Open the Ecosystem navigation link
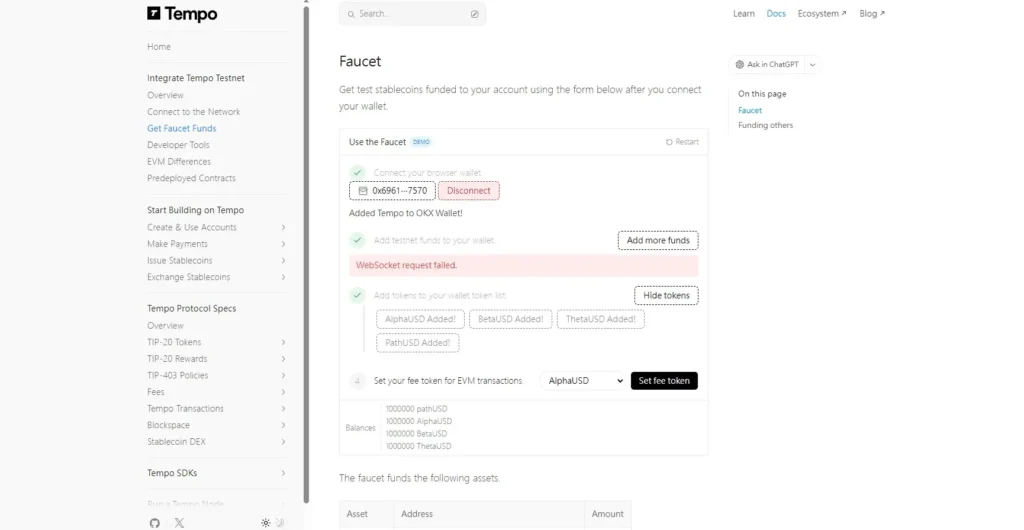This screenshot has width=1024, height=530. pyautogui.click(x=821, y=14)
